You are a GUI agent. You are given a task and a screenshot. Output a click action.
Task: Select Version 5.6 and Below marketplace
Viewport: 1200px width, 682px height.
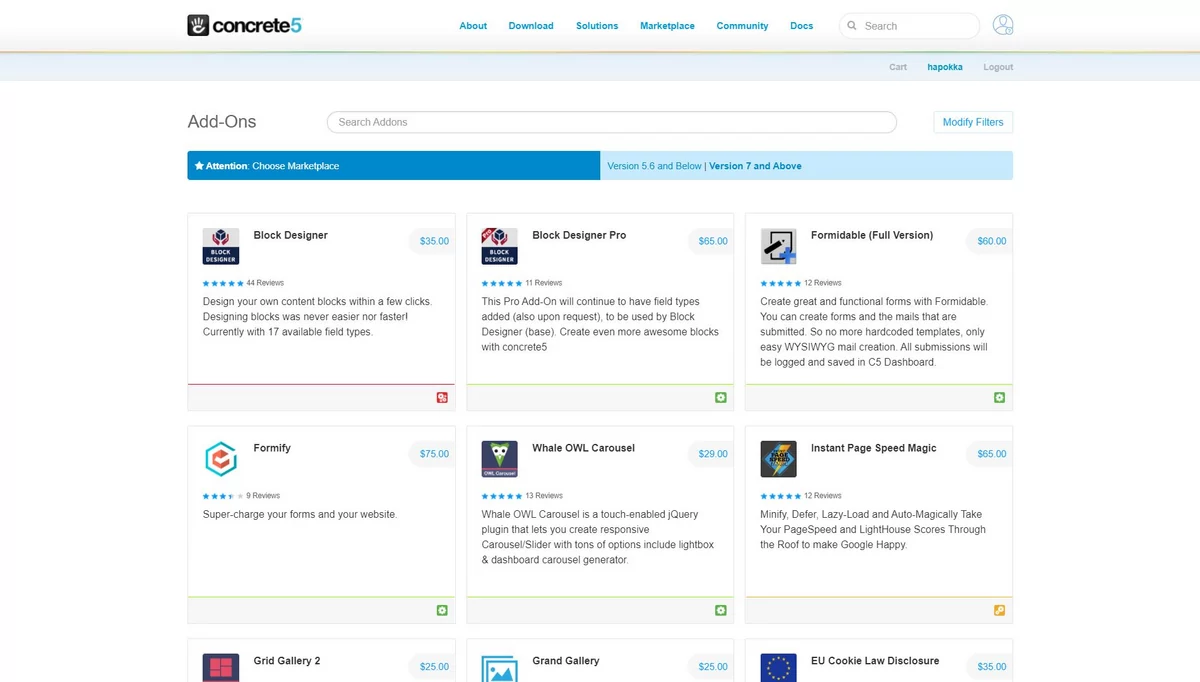pos(655,166)
